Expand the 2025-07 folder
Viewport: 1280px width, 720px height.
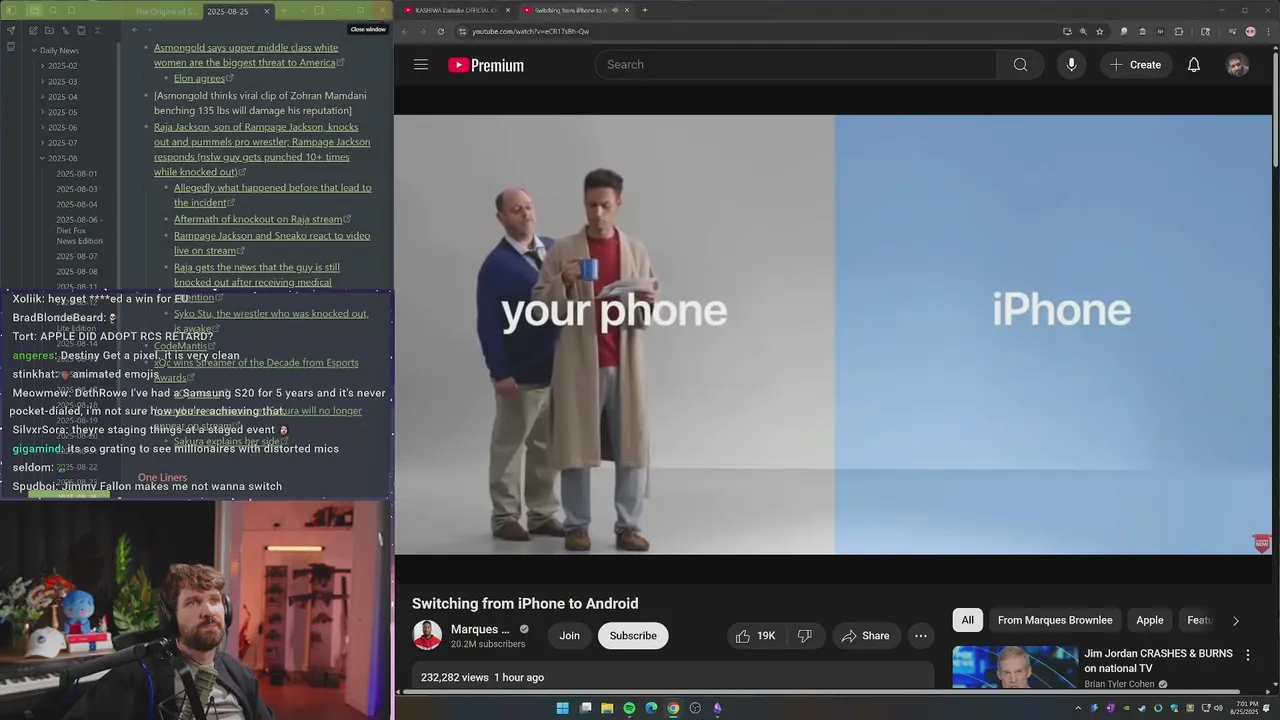(43, 143)
